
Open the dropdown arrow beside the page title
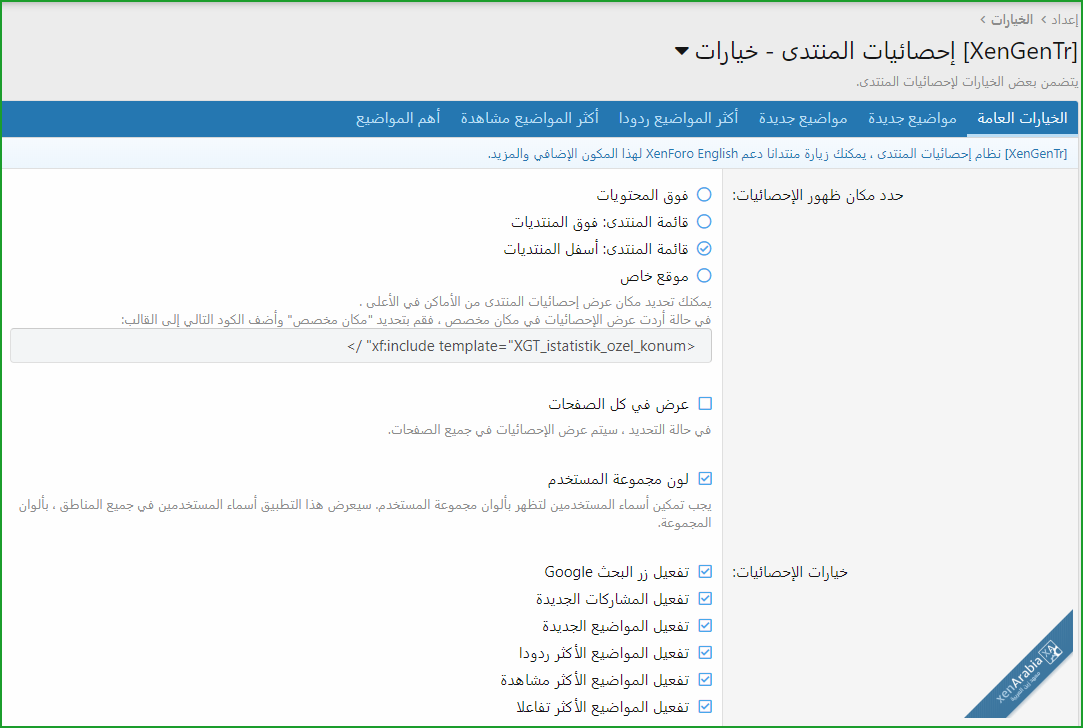(682, 51)
